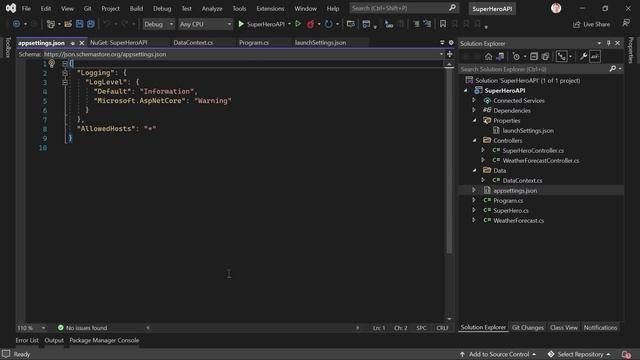Click the Save All icon in toolbar
640x360 pixels.
91,24
